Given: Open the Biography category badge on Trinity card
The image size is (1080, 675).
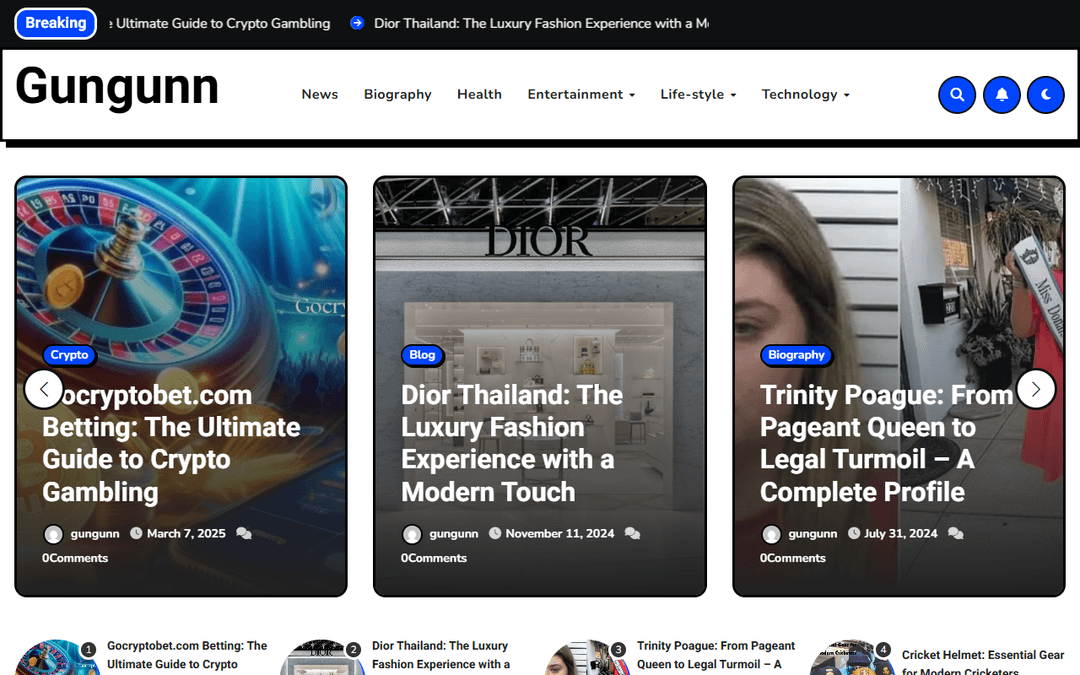Looking at the screenshot, I should [796, 355].
